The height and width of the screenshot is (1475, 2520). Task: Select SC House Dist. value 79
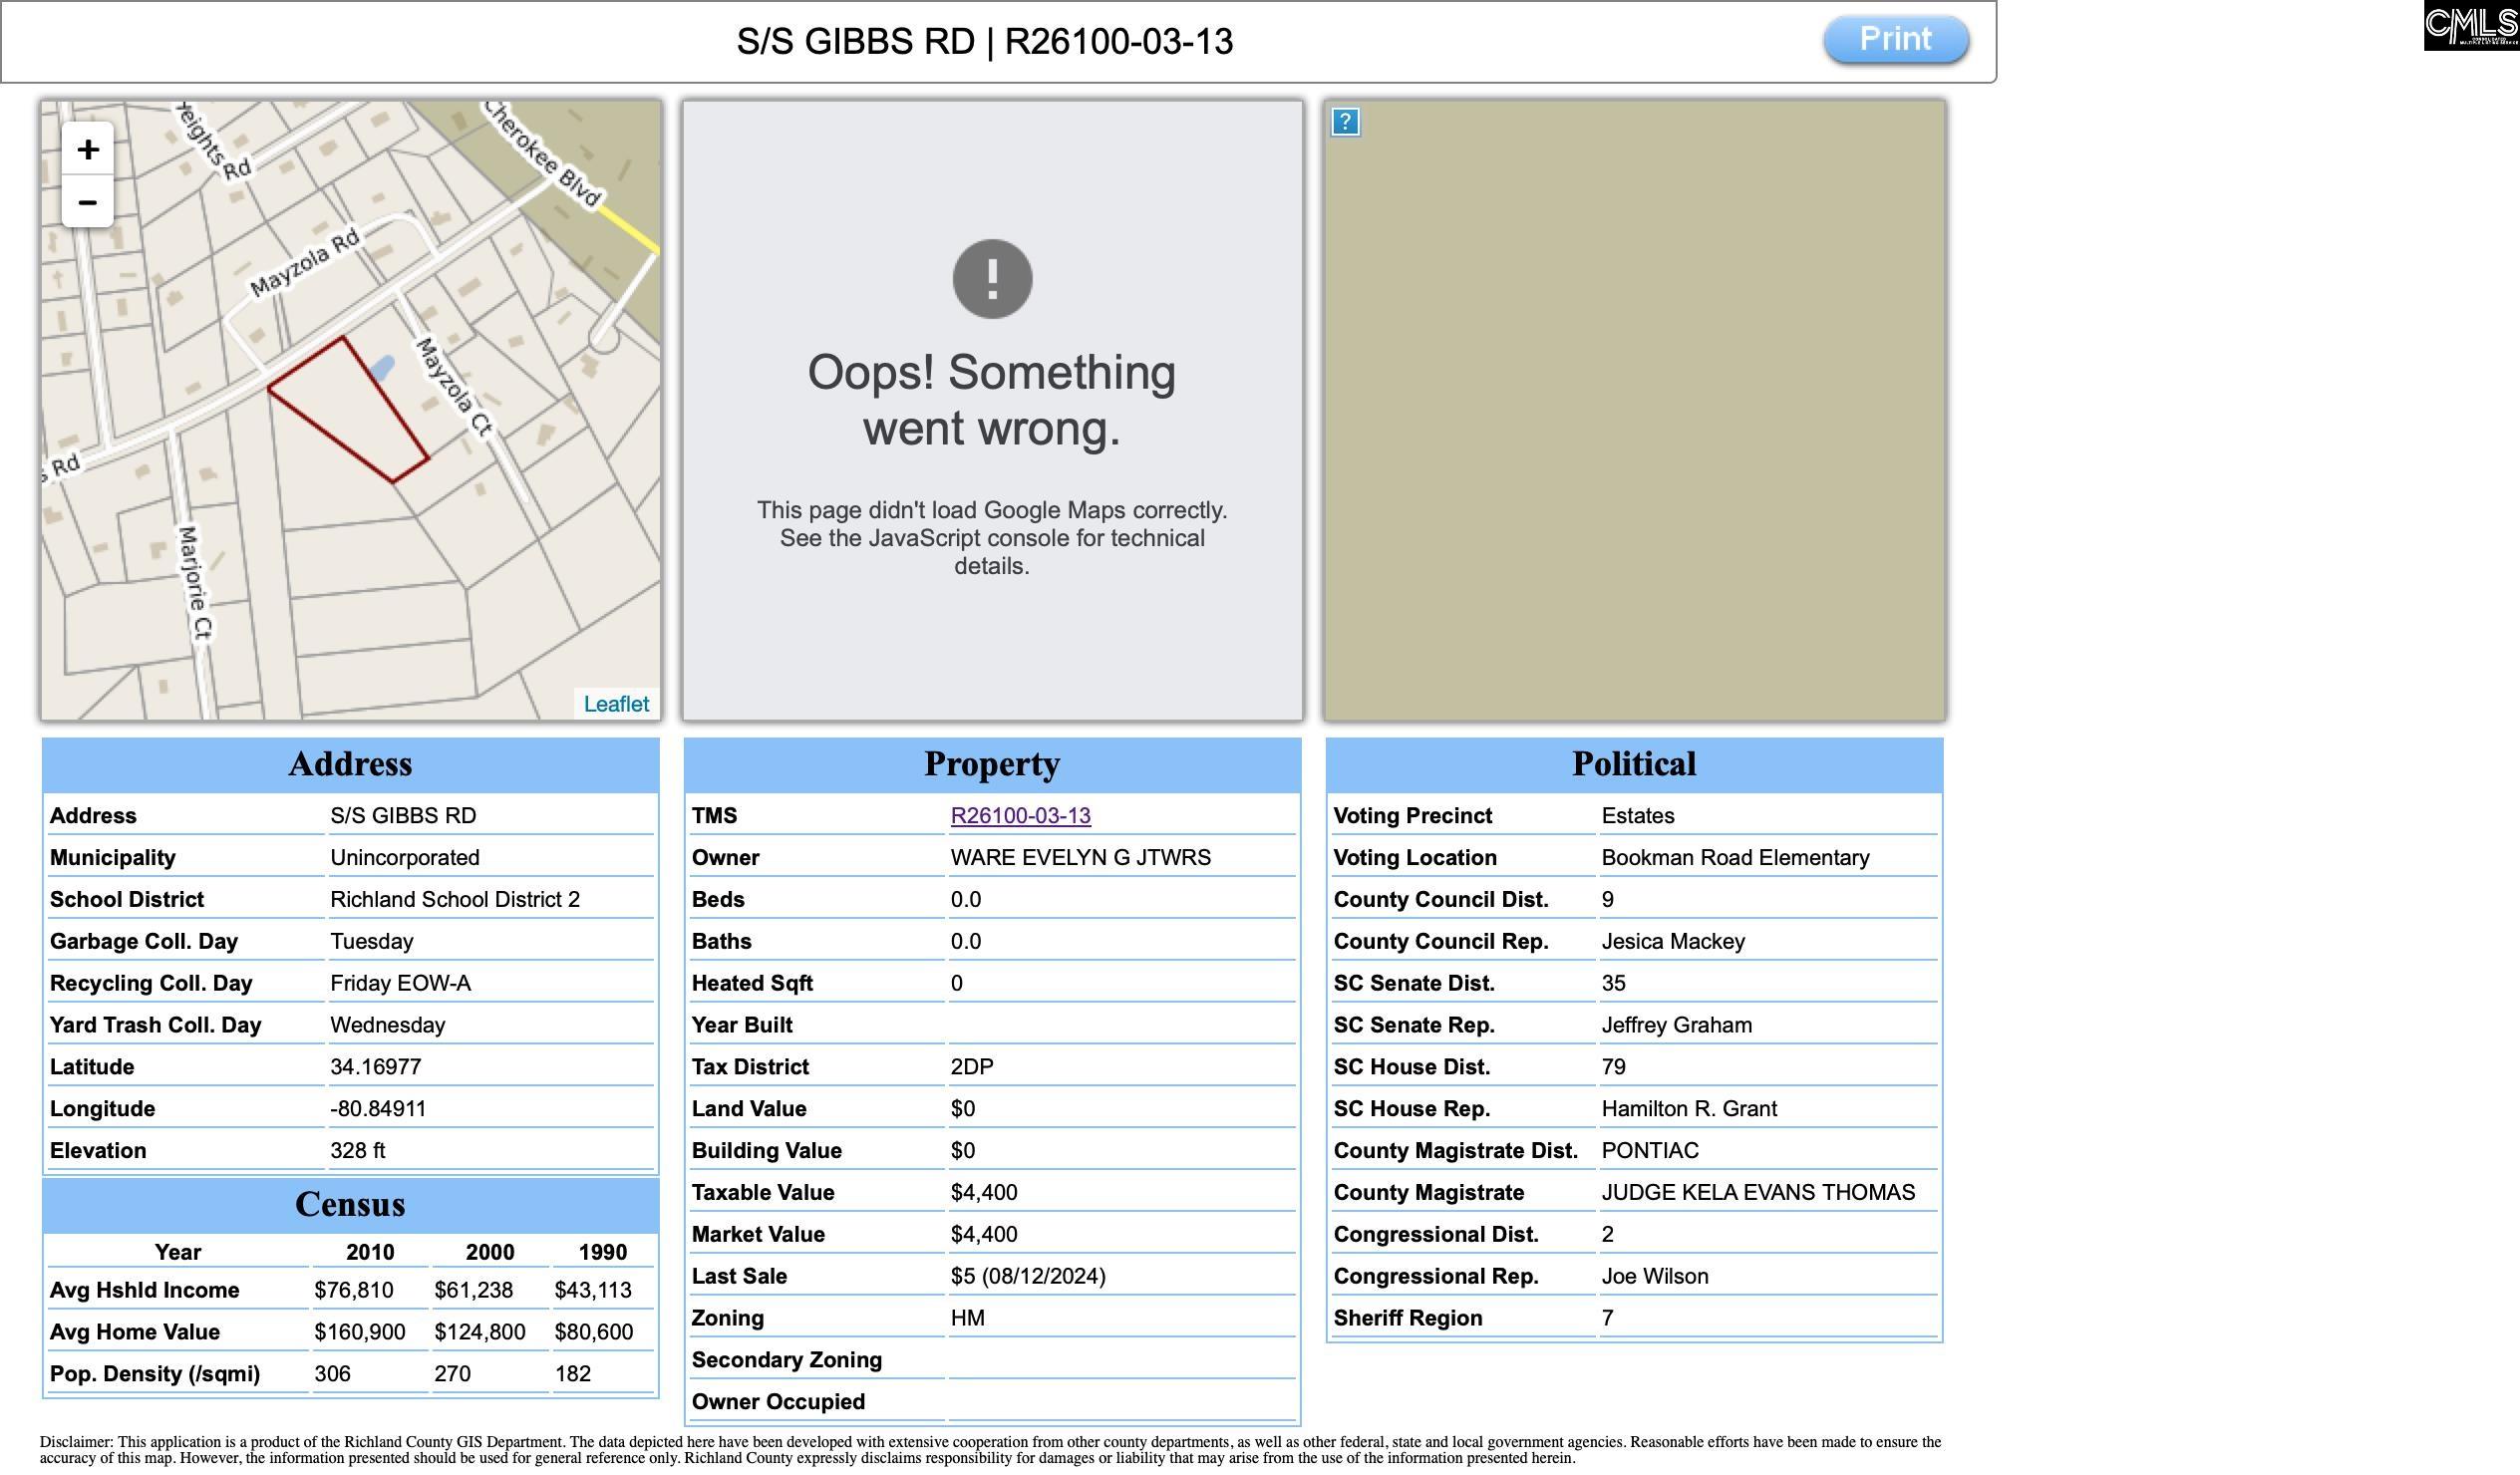1613,1067
